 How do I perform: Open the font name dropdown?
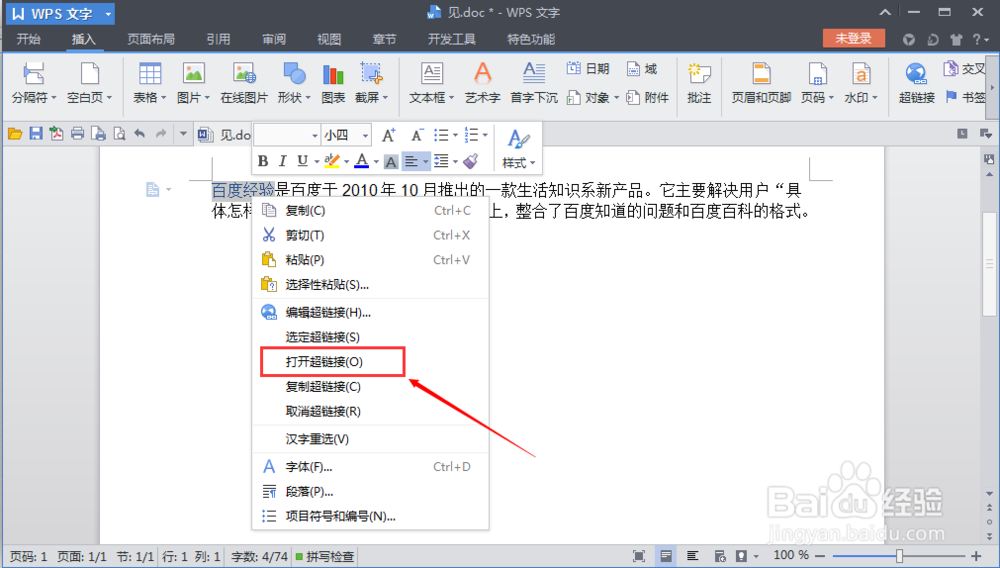click(x=314, y=135)
